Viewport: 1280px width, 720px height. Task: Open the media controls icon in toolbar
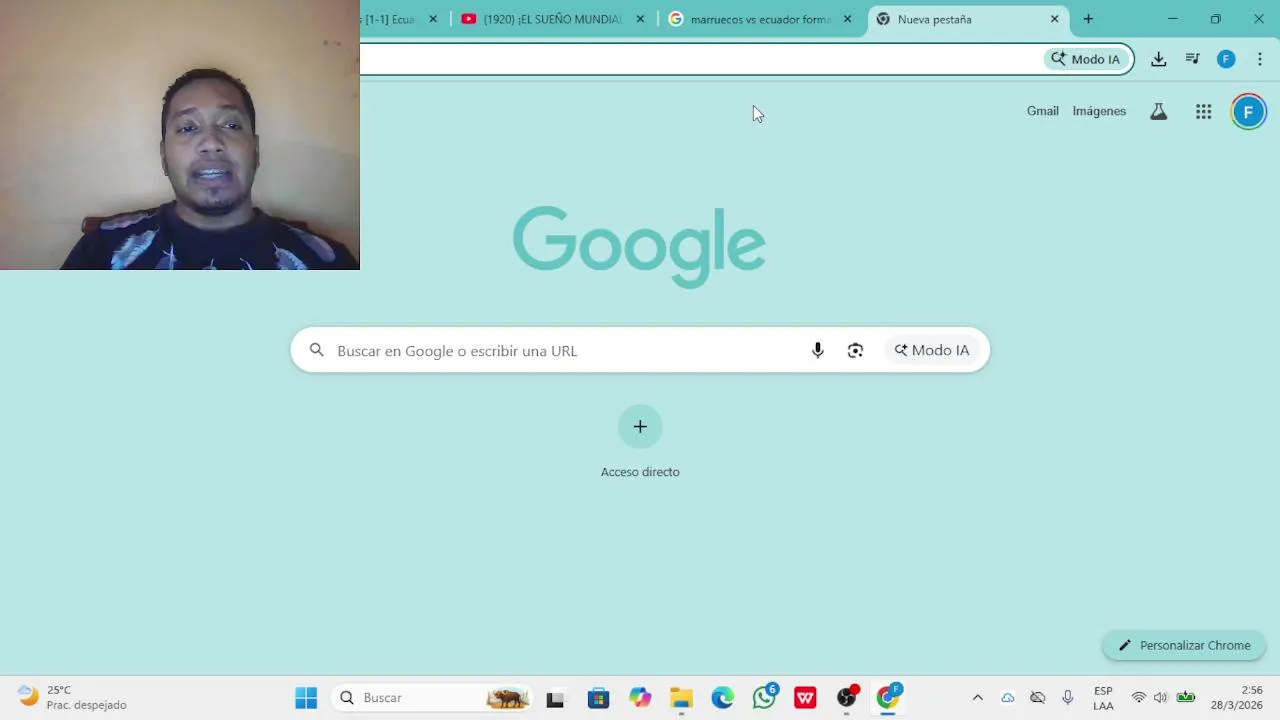click(x=1192, y=59)
